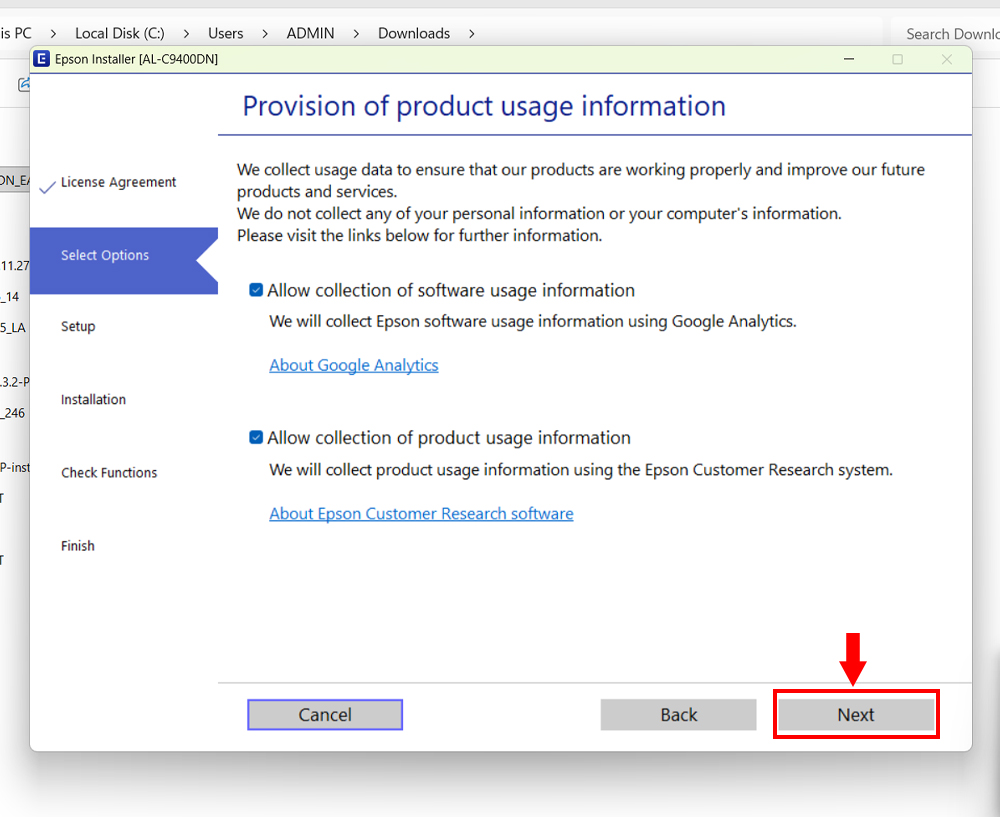The height and width of the screenshot is (817, 1000).
Task: Select the Finish step in the sidebar
Action: (x=78, y=546)
